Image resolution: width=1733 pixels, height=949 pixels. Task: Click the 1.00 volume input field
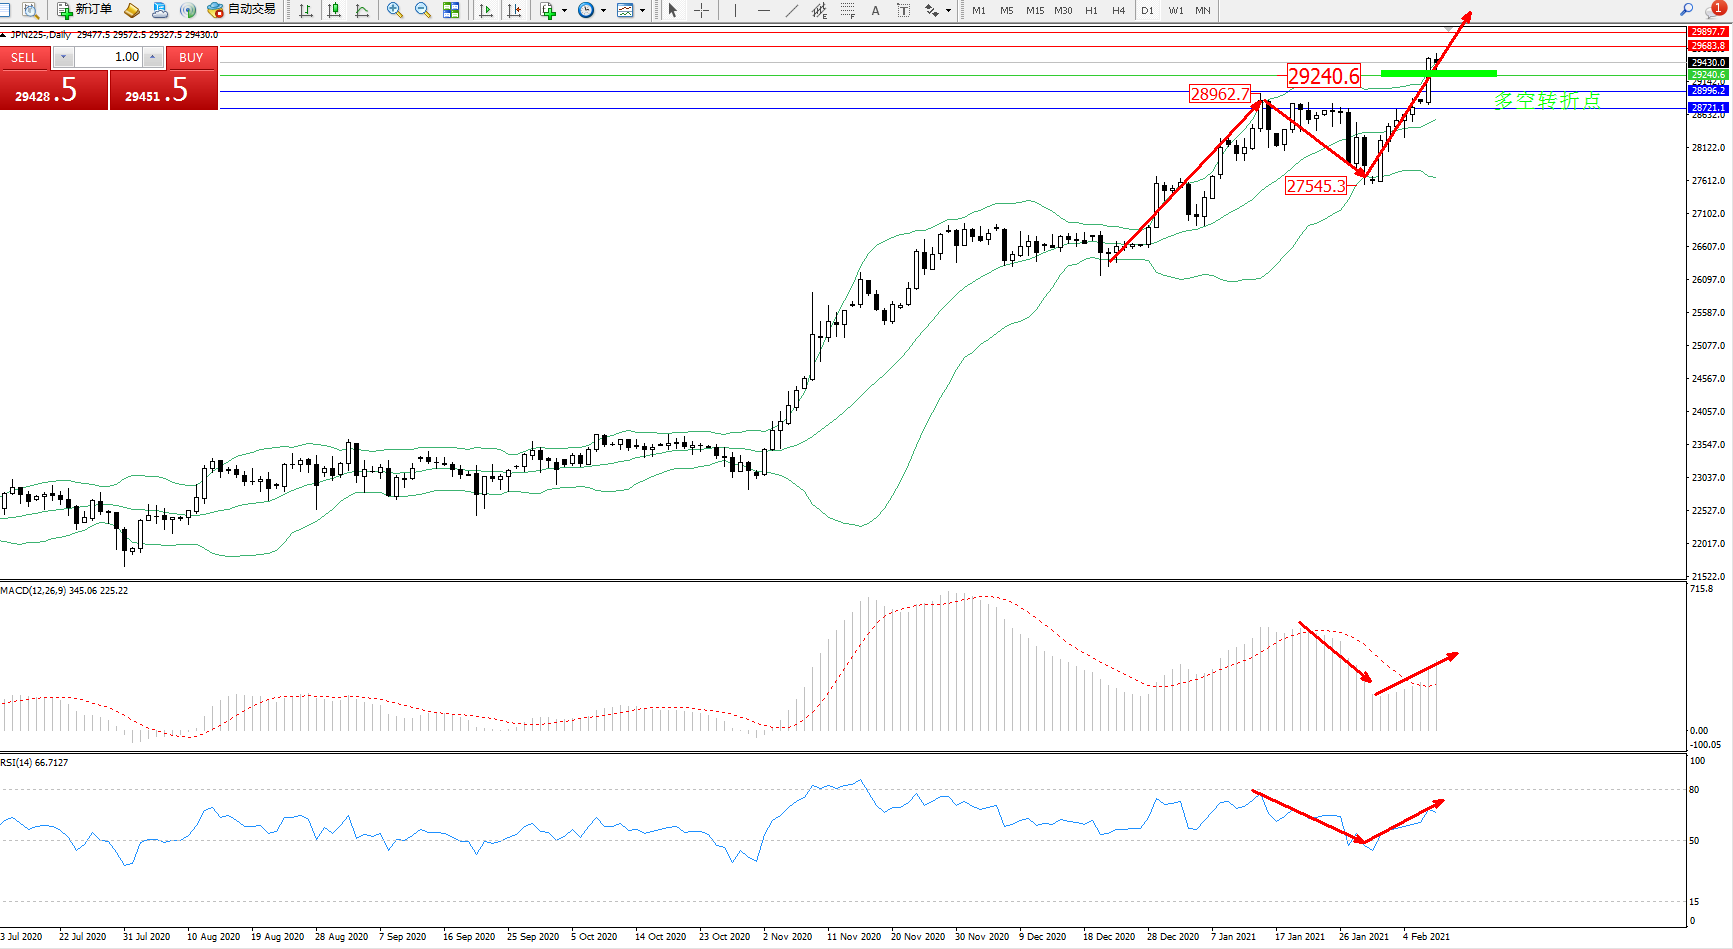(110, 57)
